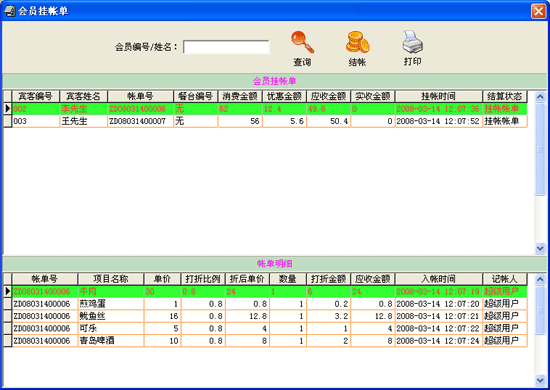Click the 入帐时间 column header
The width and height of the screenshot is (550, 390).
tap(438, 279)
